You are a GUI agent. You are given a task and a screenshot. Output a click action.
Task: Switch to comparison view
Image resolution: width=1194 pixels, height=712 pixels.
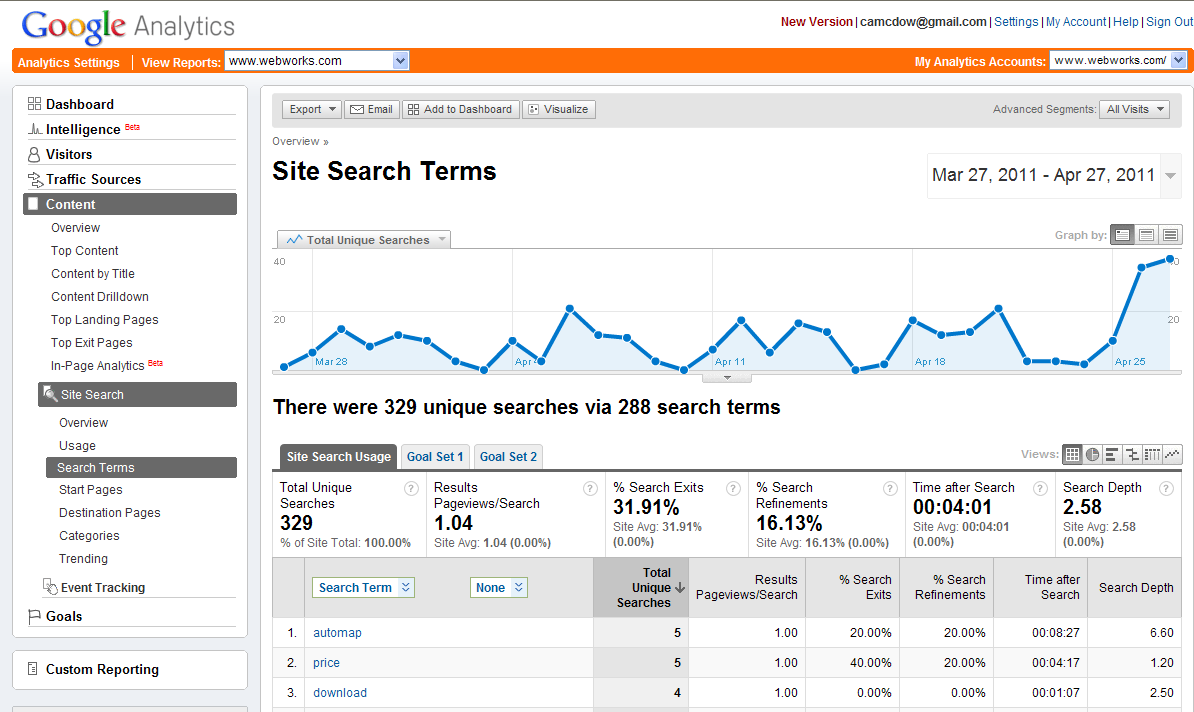click(1132, 455)
